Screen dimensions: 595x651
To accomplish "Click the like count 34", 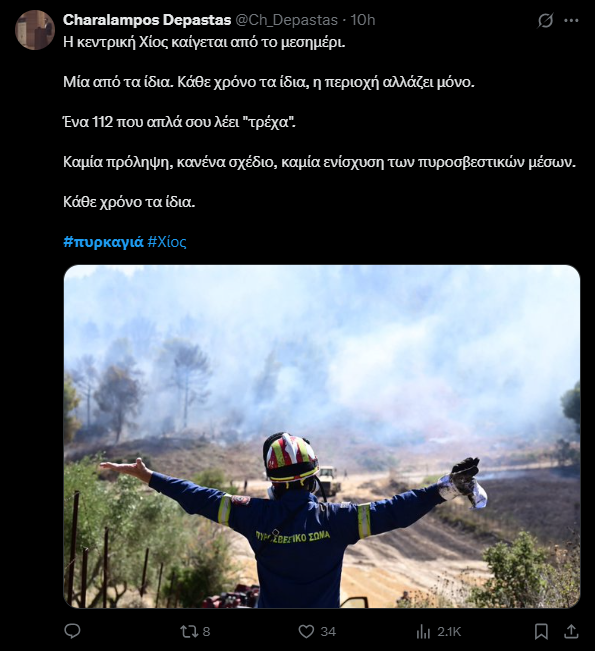I will [328, 632].
